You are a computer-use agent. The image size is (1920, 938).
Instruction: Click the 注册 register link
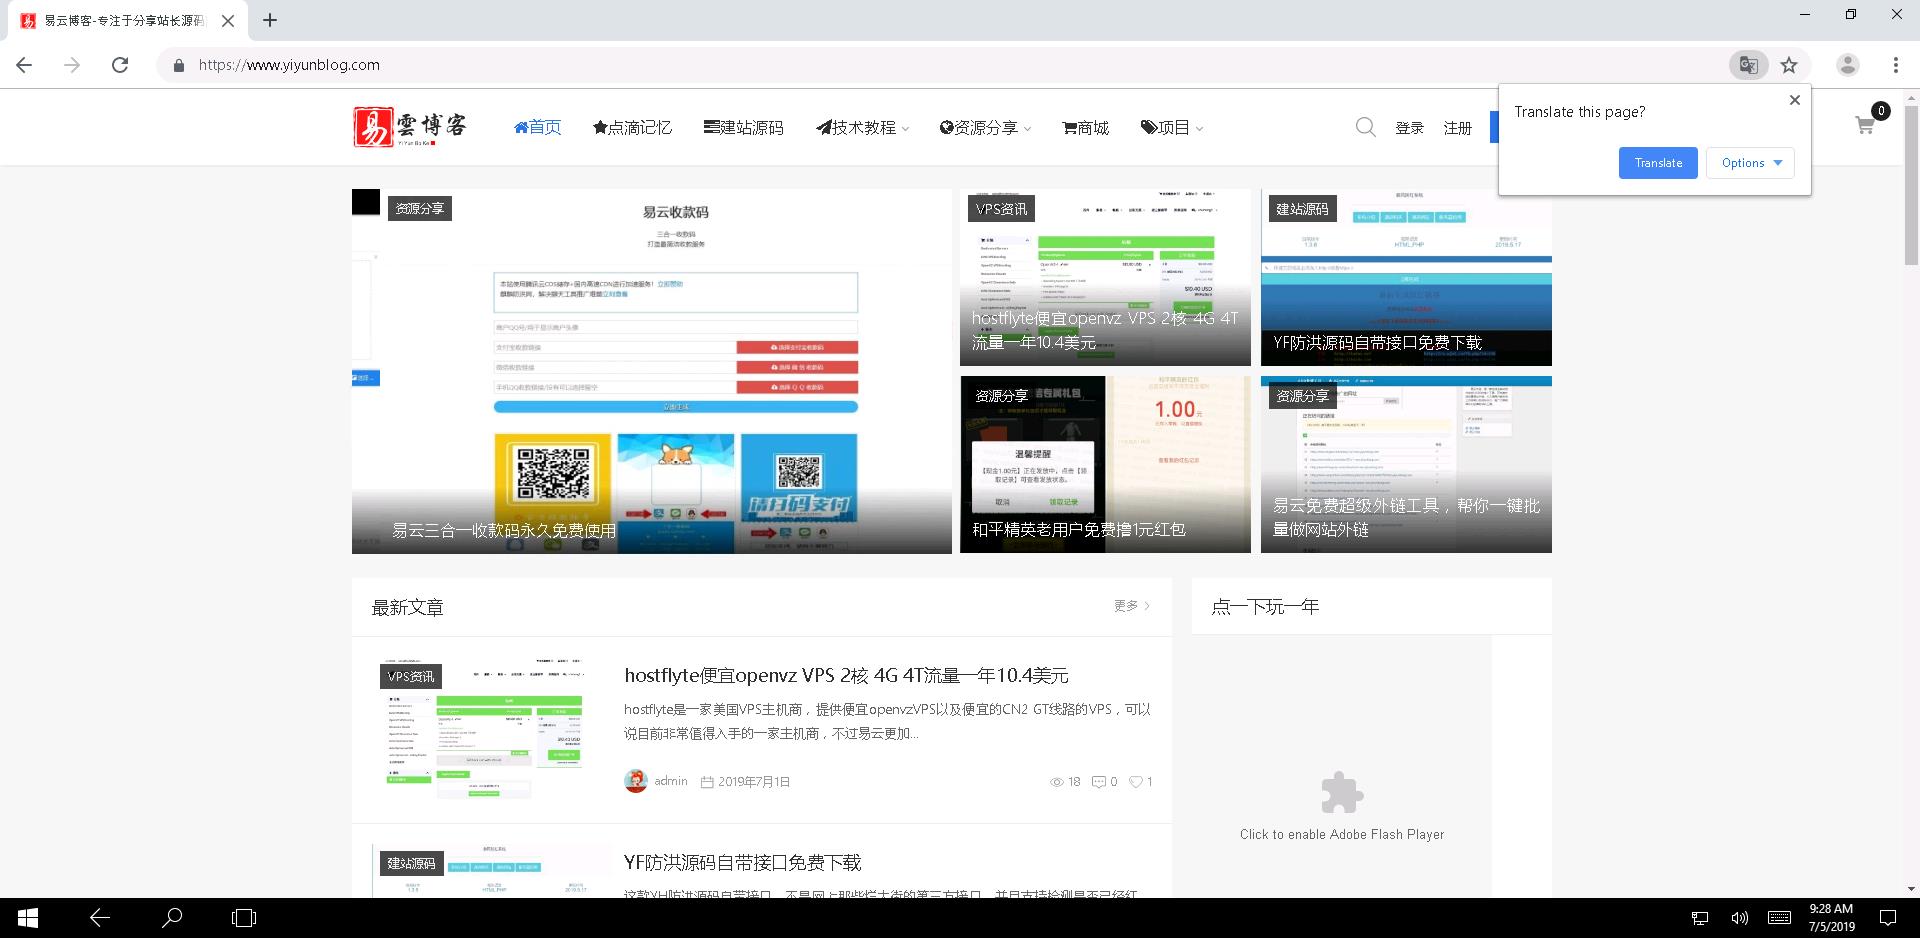click(1457, 128)
